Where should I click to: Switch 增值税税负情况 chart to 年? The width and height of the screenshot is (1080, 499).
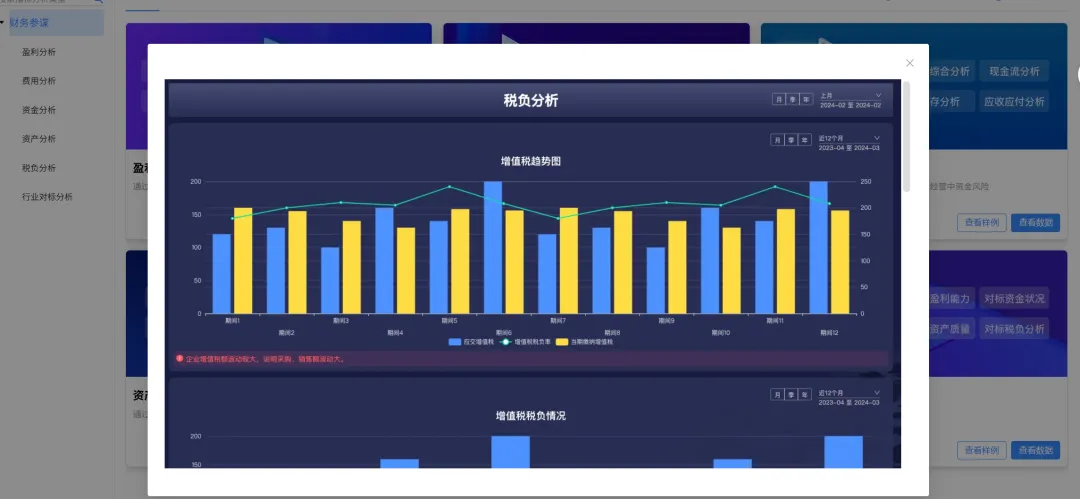804,395
